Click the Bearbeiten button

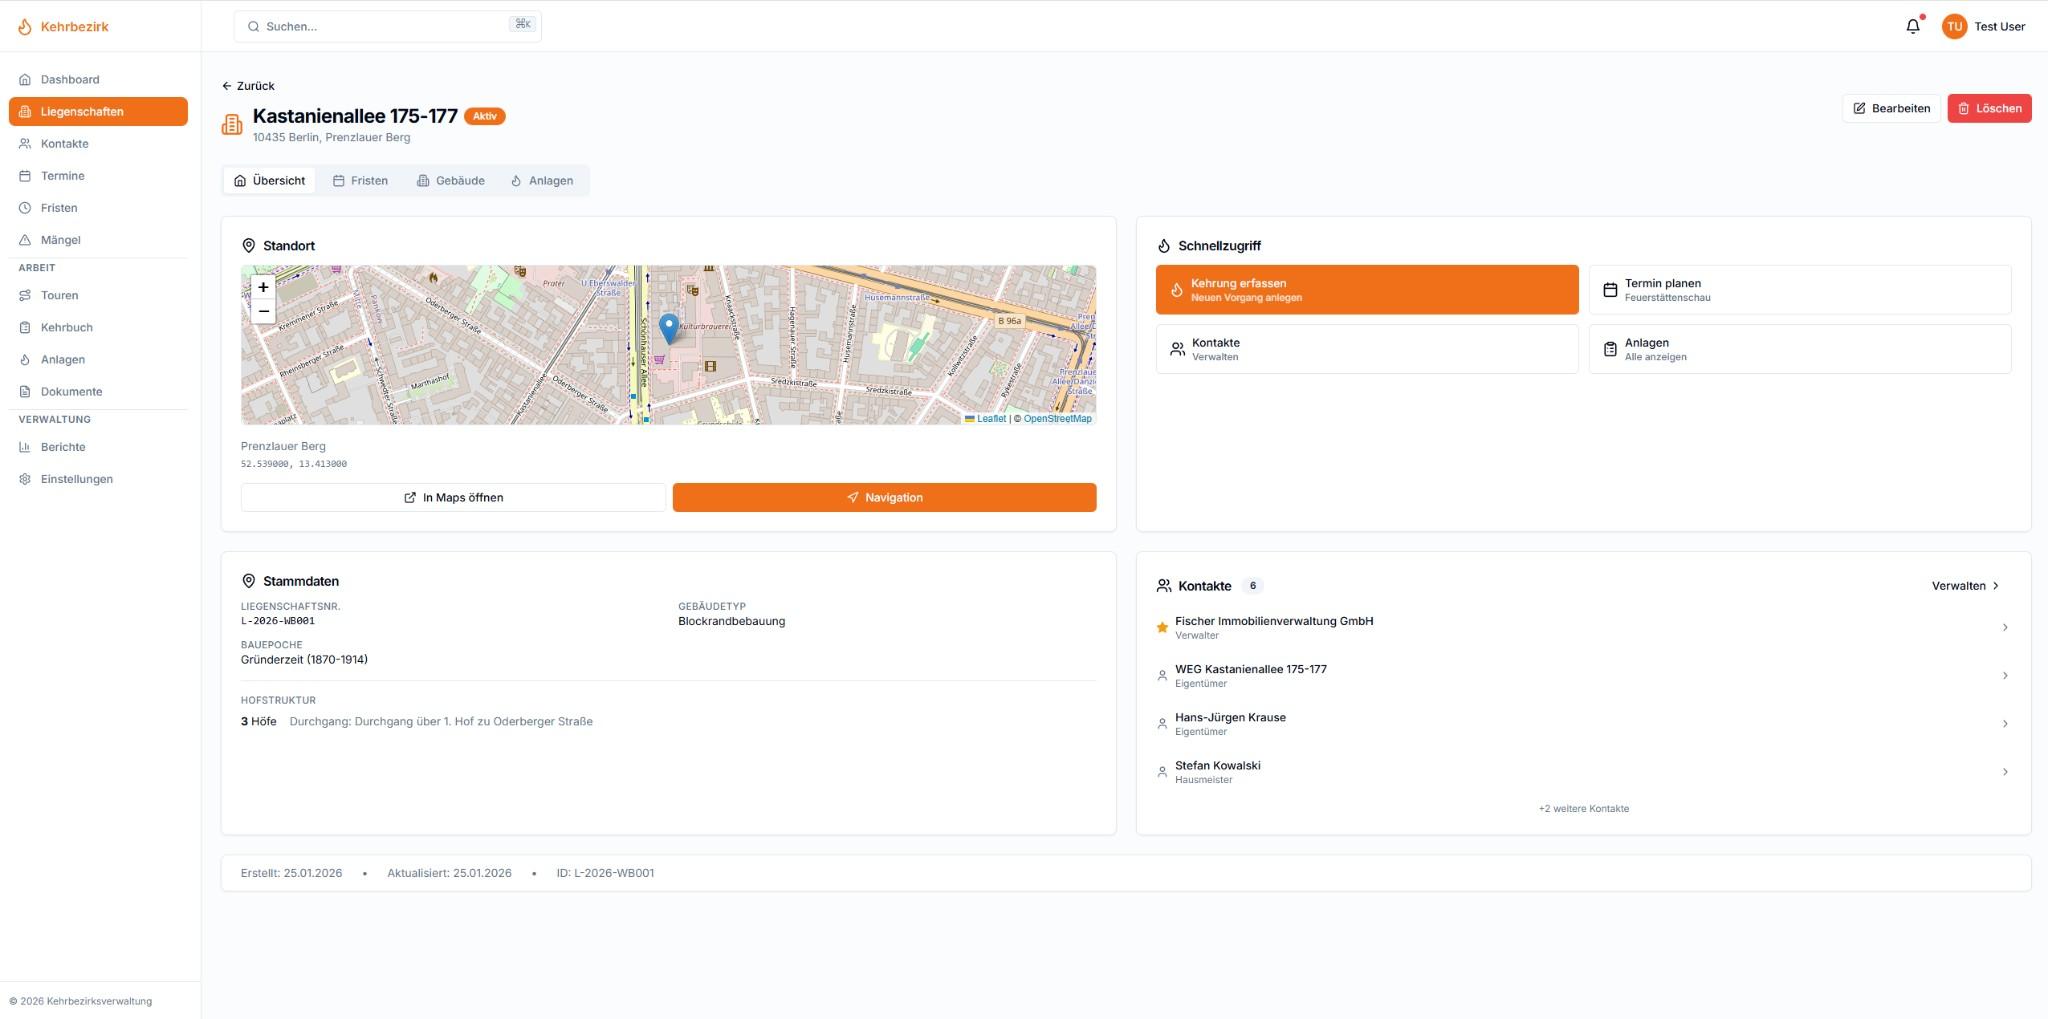1891,108
